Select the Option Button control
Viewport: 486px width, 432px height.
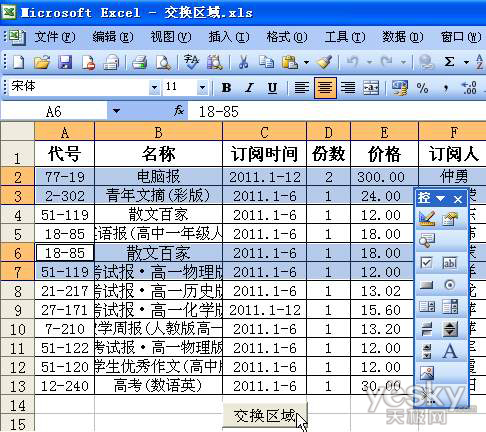(x=450, y=285)
